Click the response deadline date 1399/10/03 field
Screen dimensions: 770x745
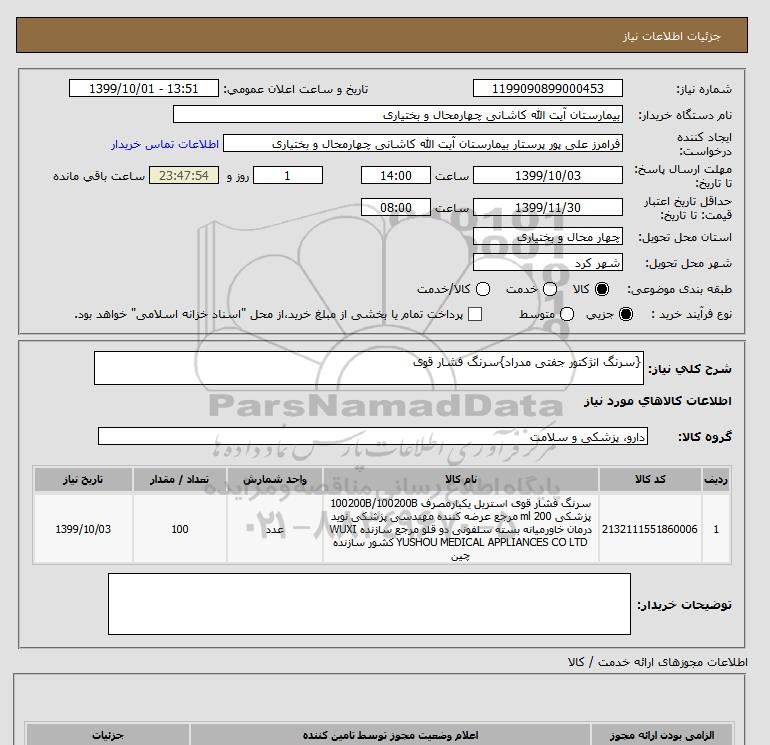(548, 176)
